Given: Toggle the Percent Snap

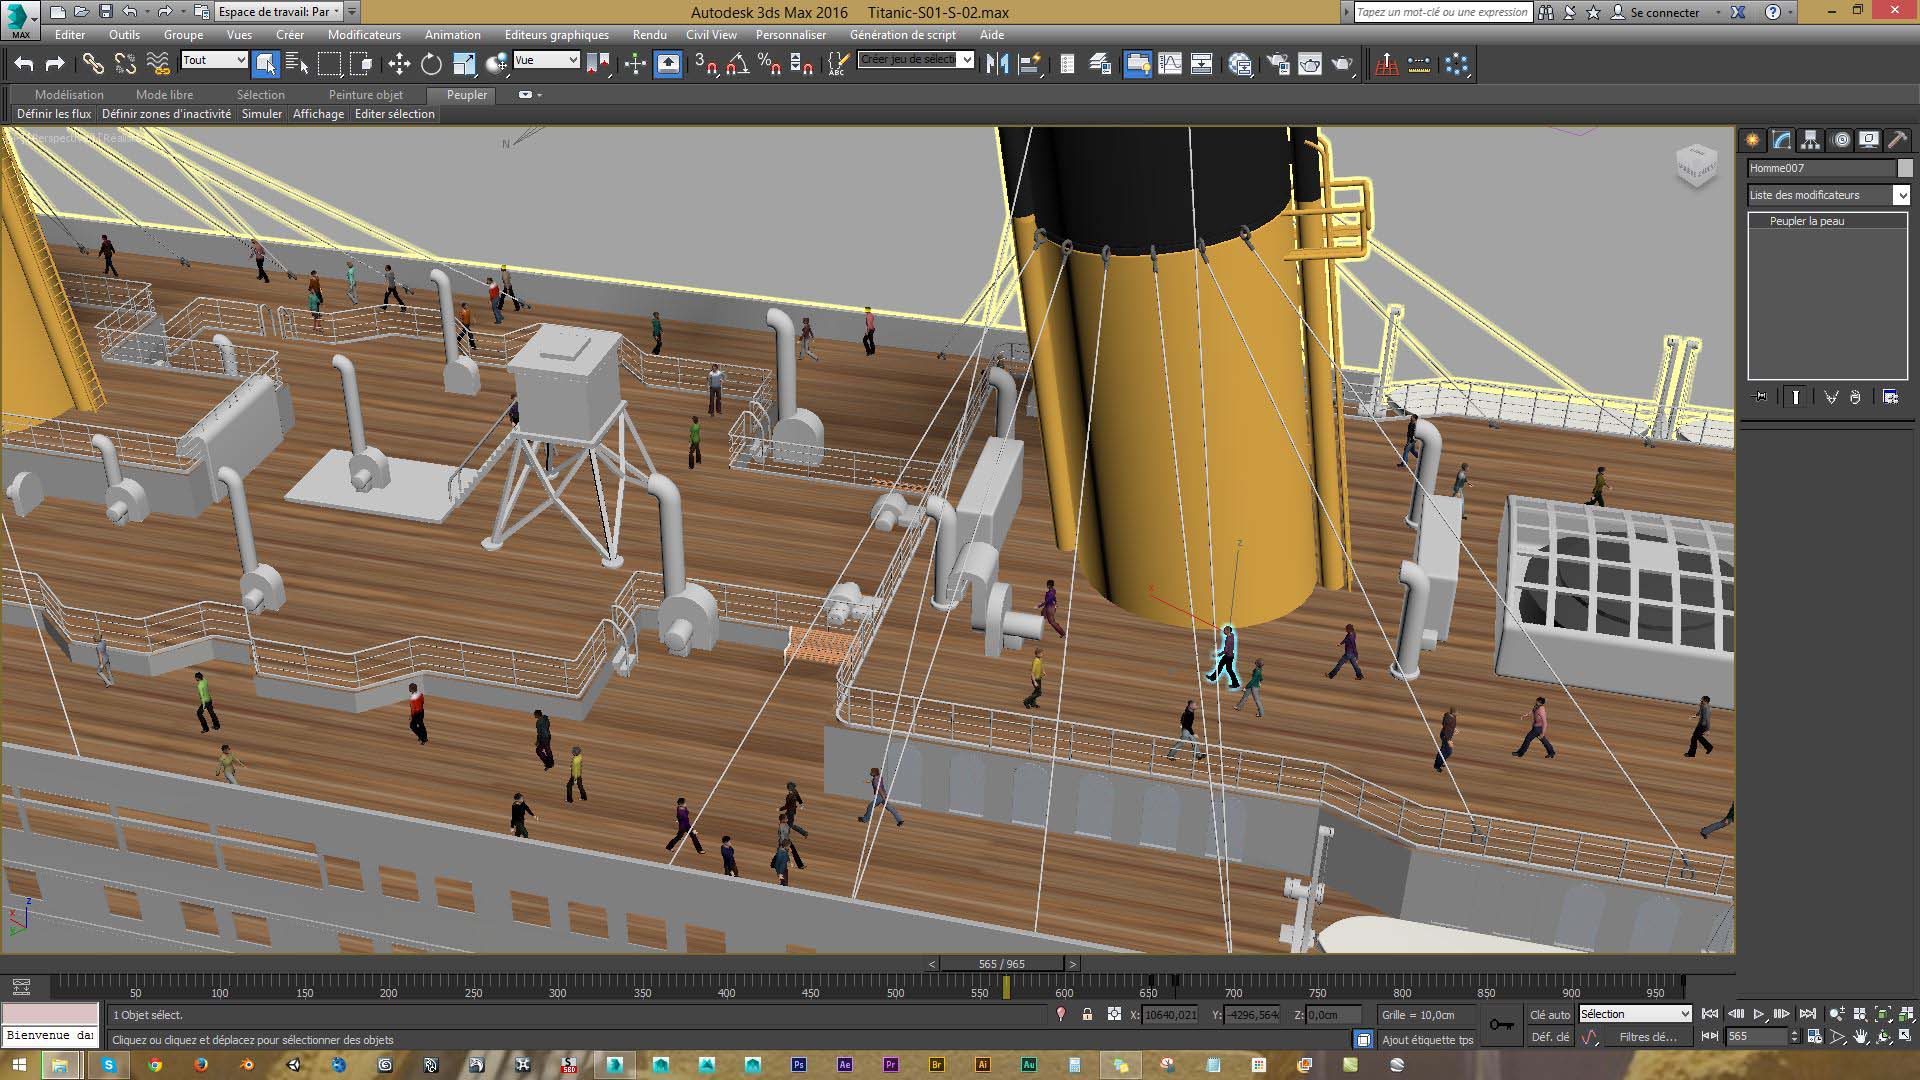Looking at the screenshot, I should 769,64.
